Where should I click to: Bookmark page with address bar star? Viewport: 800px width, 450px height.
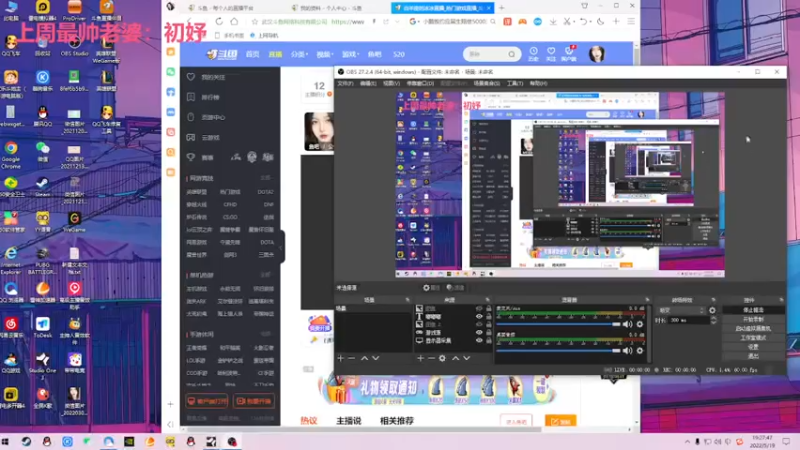tap(255, 21)
